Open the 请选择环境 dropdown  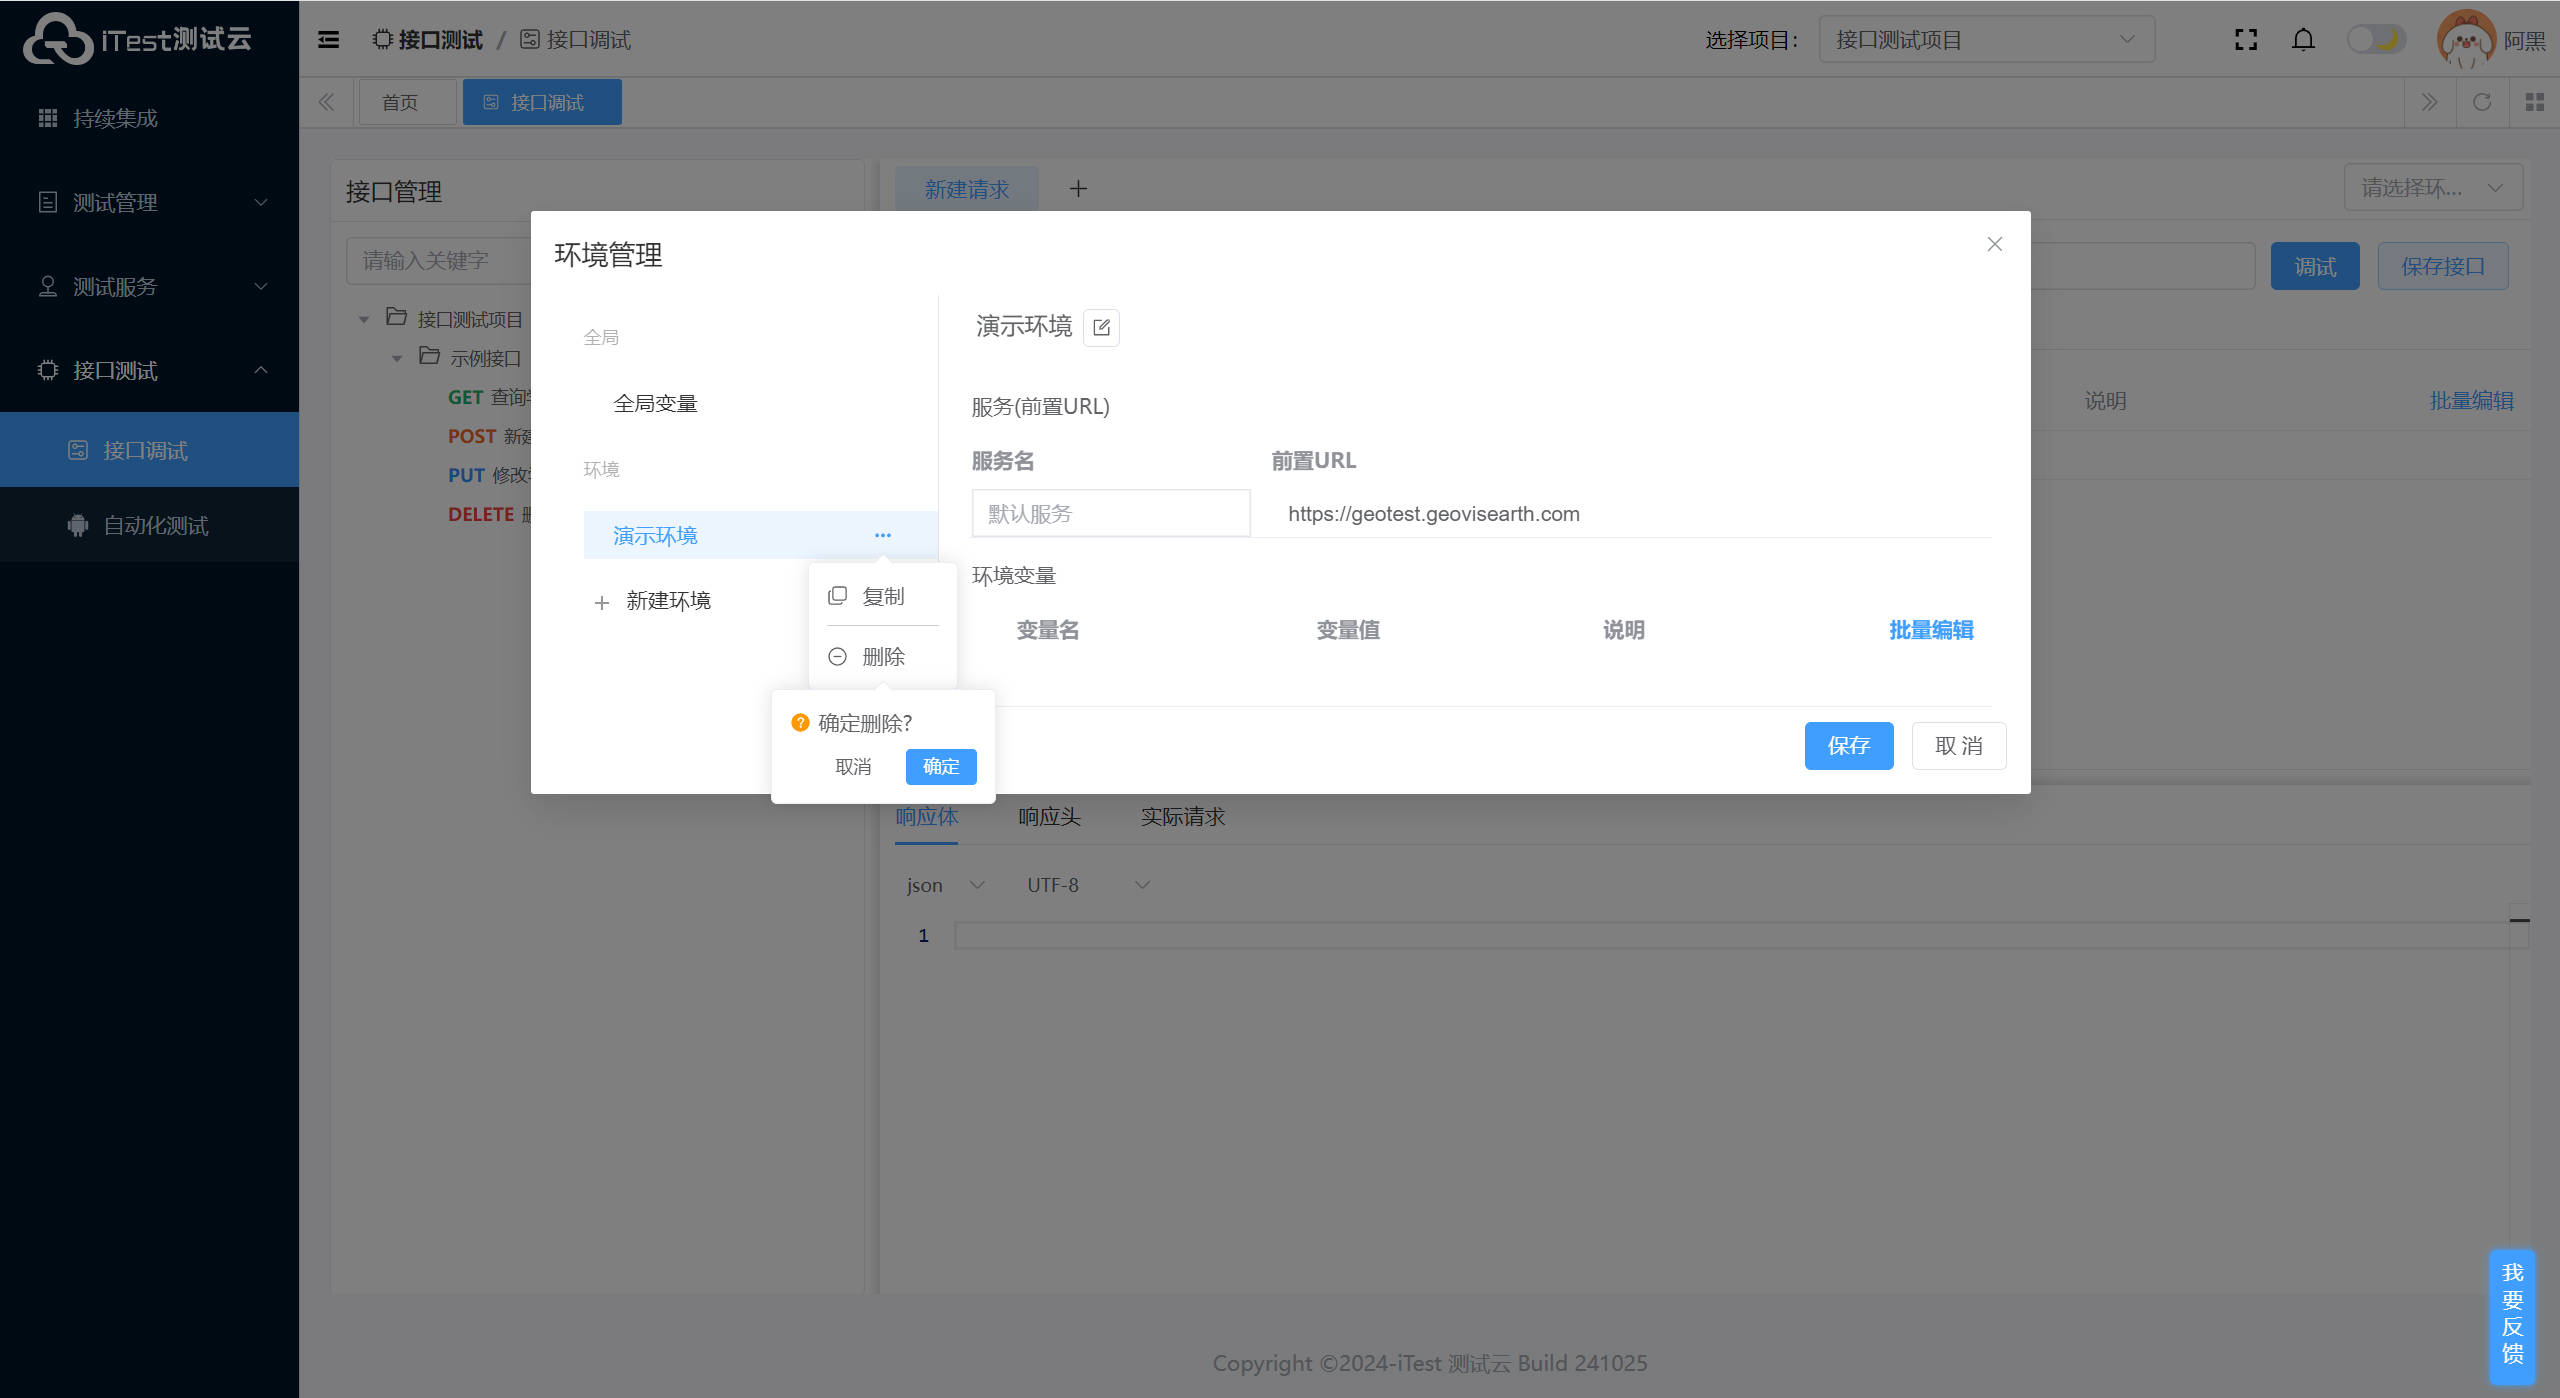pyautogui.click(x=2432, y=188)
